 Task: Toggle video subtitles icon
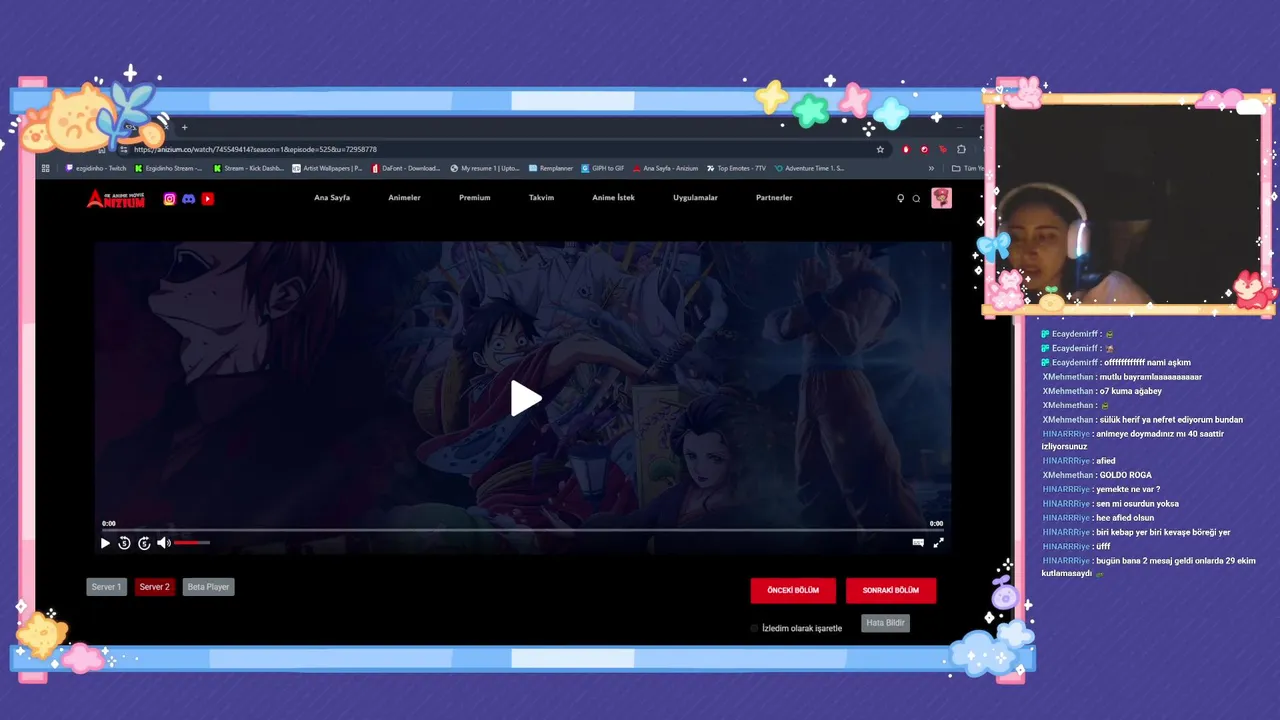coord(918,543)
